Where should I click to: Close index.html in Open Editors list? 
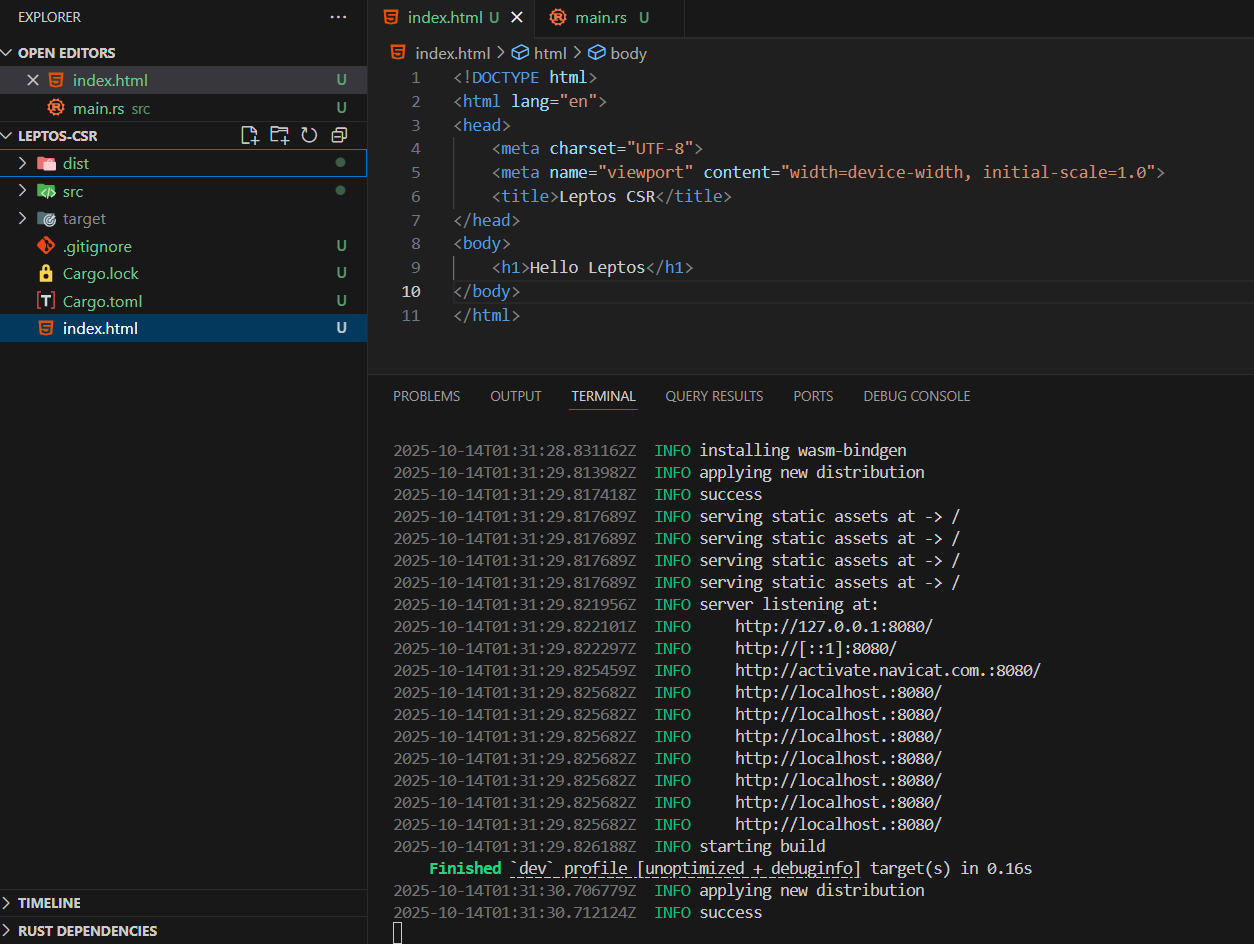[x=33, y=80]
